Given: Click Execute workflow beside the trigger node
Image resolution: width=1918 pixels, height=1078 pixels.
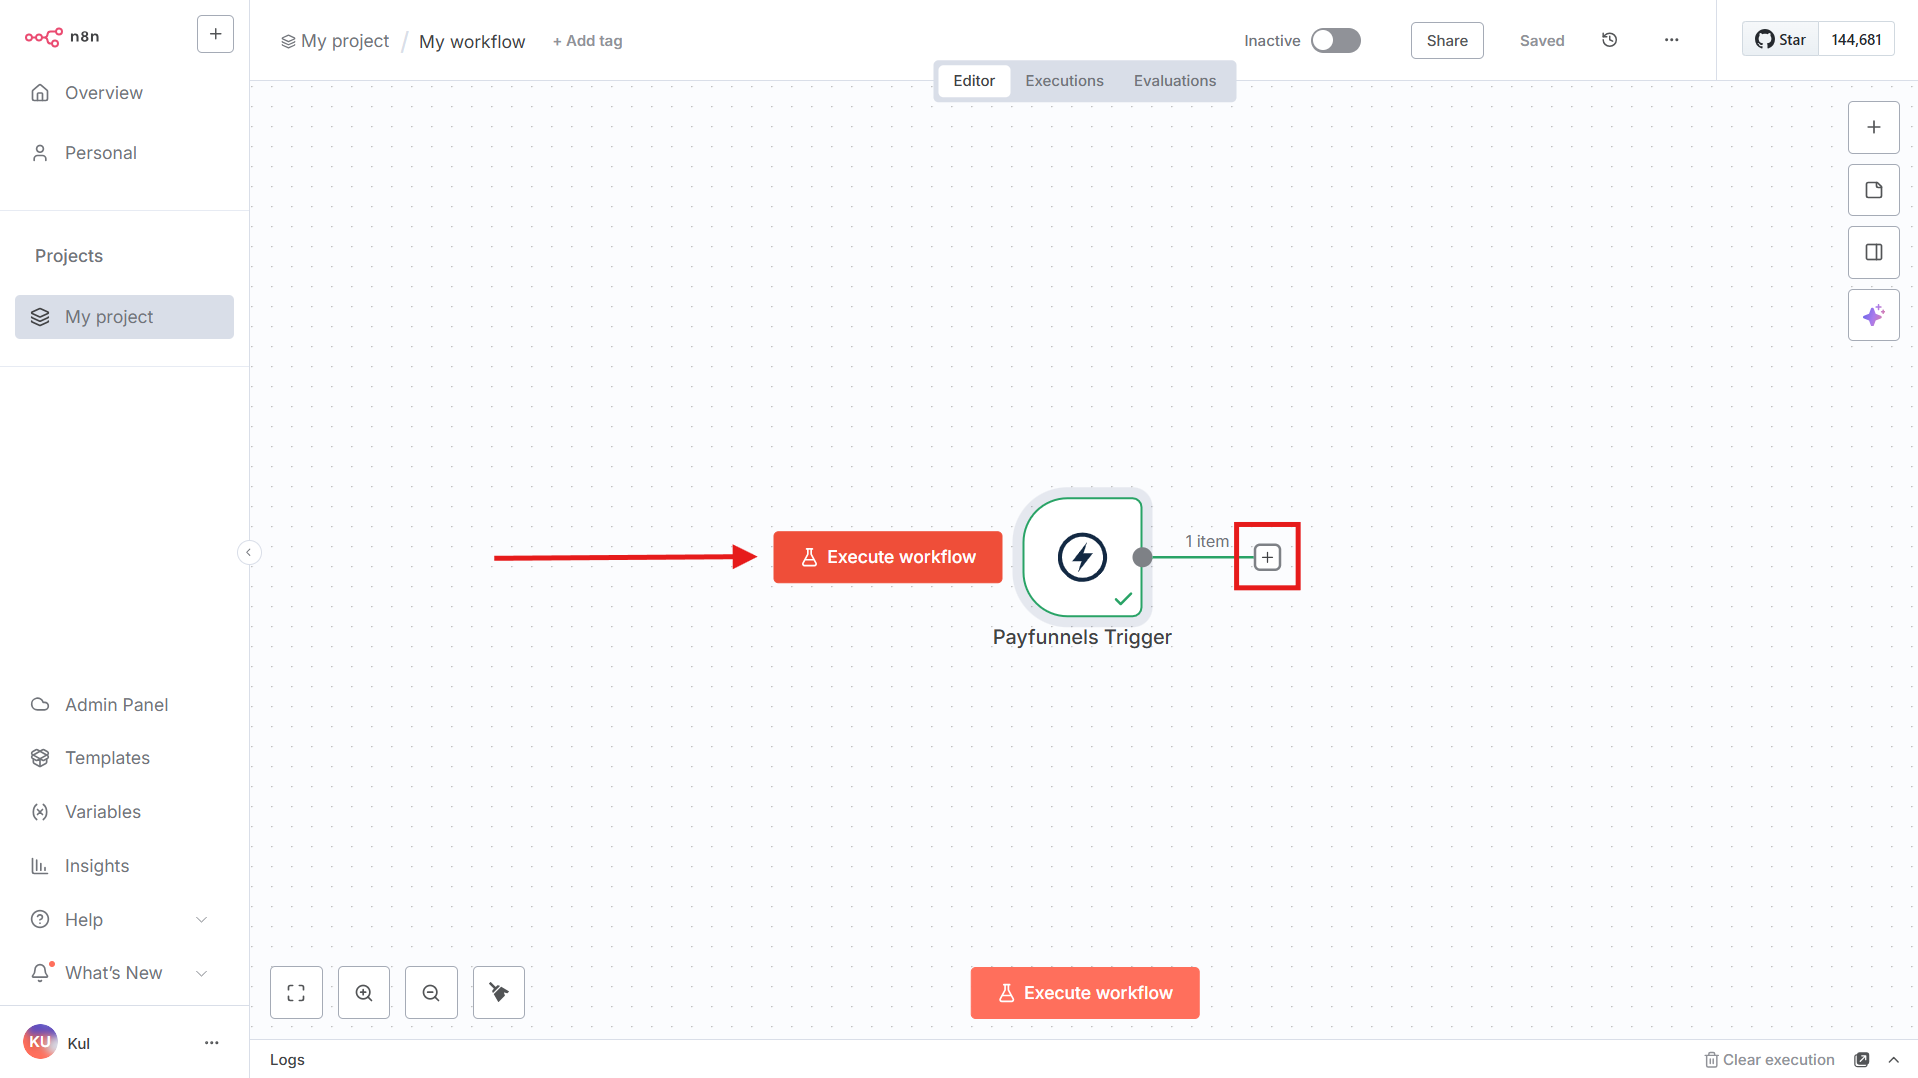Looking at the screenshot, I should pyautogui.click(x=888, y=557).
